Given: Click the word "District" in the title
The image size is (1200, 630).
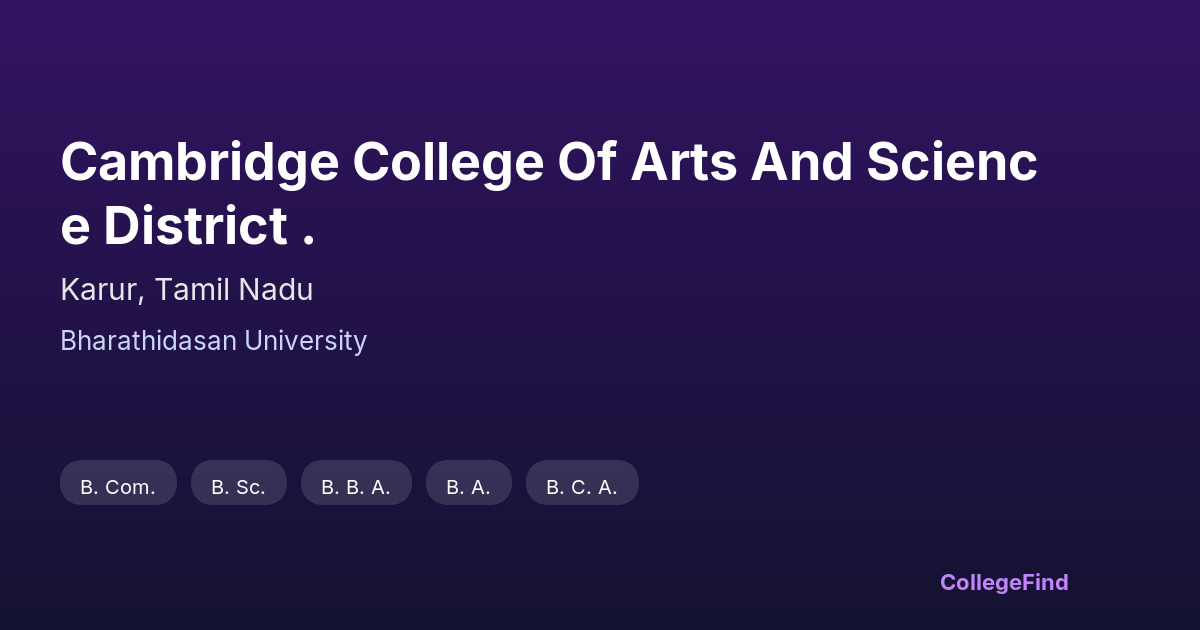Looking at the screenshot, I should [x=195, y=226].
